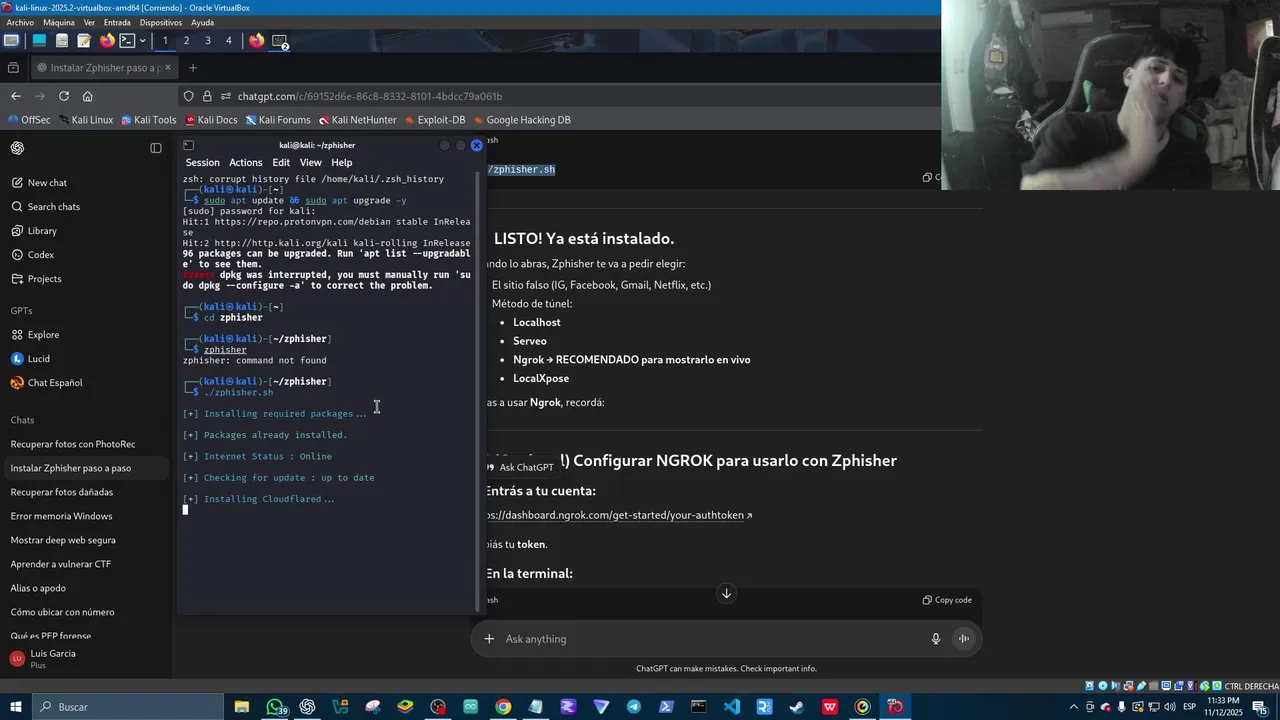
Task: Open terminal Session menu
Action: tap(202, 163)
